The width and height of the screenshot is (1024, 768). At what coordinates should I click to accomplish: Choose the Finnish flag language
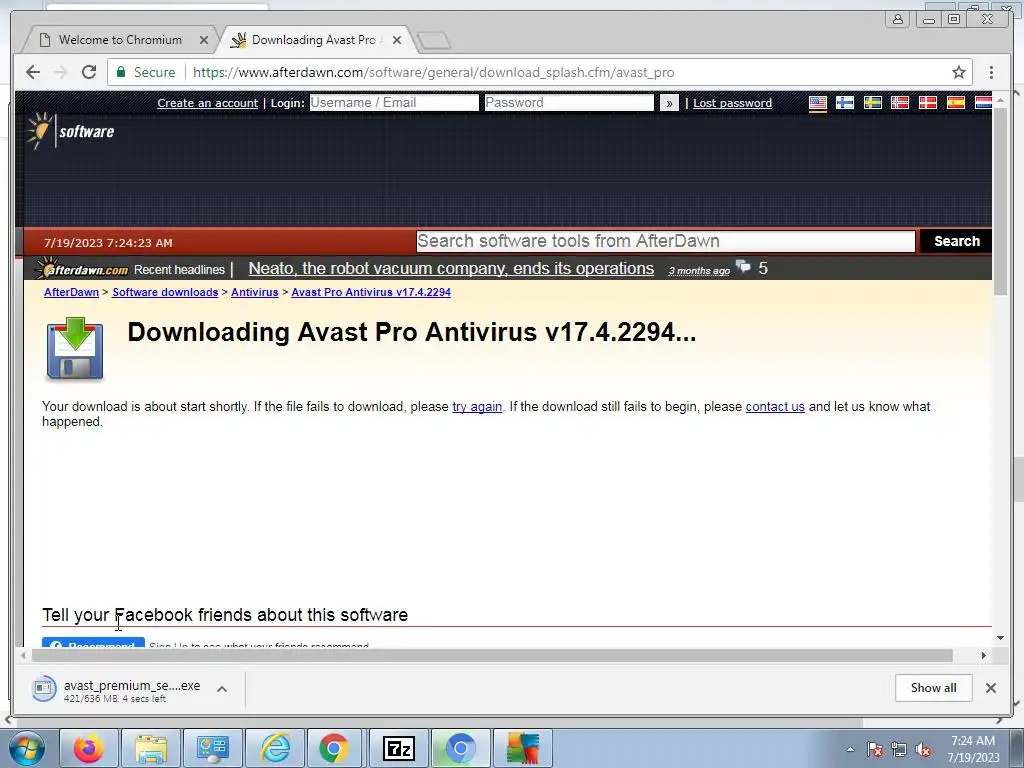(x=845, y=103)
